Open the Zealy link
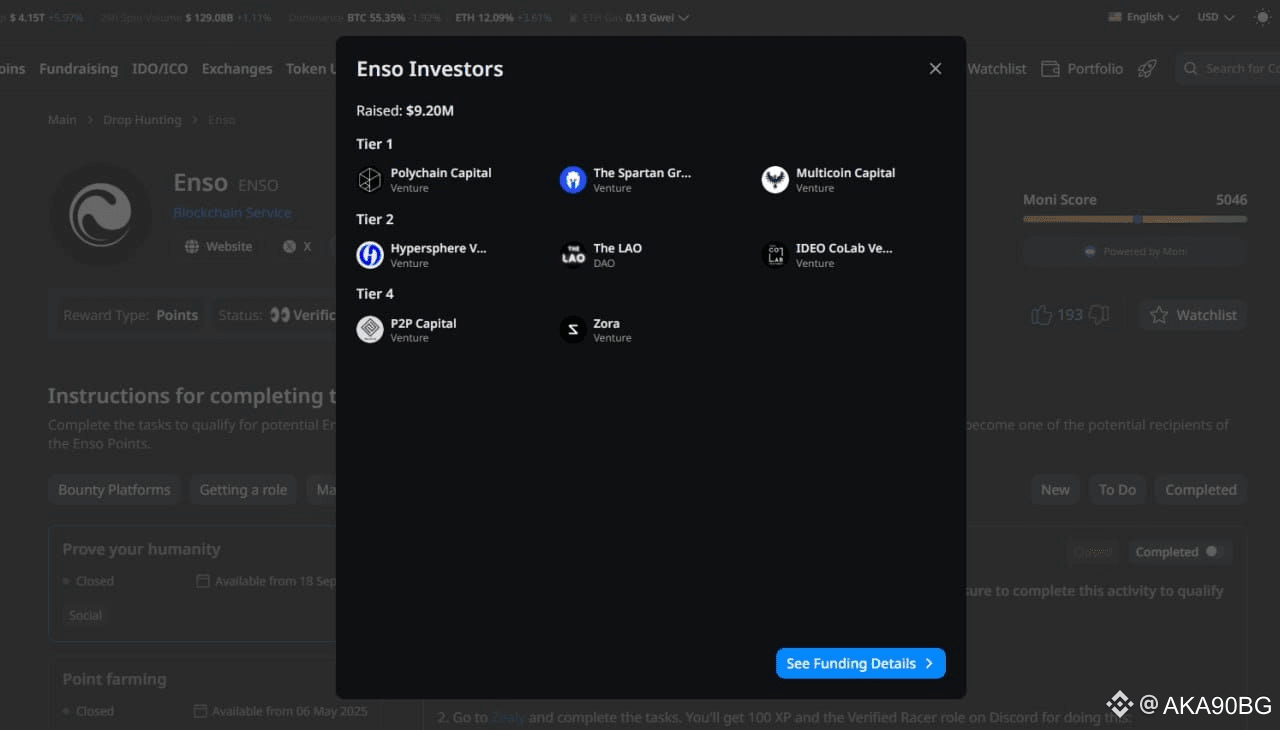This screenshot has height=730, width=1280. point(507,717)
